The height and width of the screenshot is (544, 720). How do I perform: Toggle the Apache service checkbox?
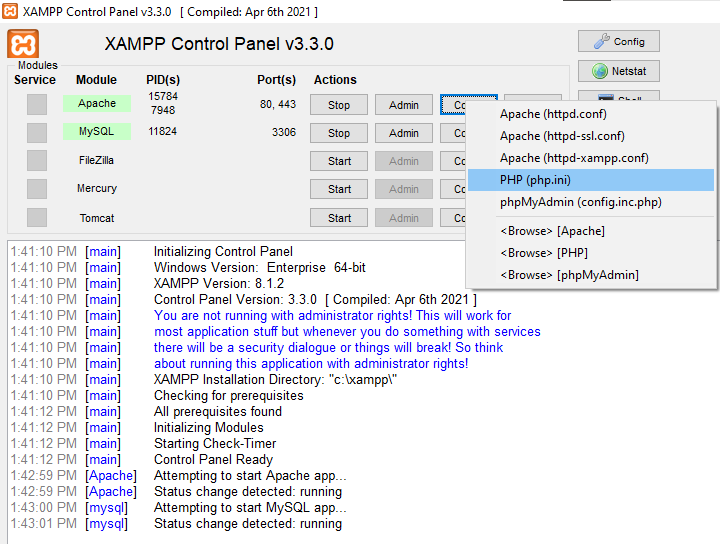(x=37, y=104)
